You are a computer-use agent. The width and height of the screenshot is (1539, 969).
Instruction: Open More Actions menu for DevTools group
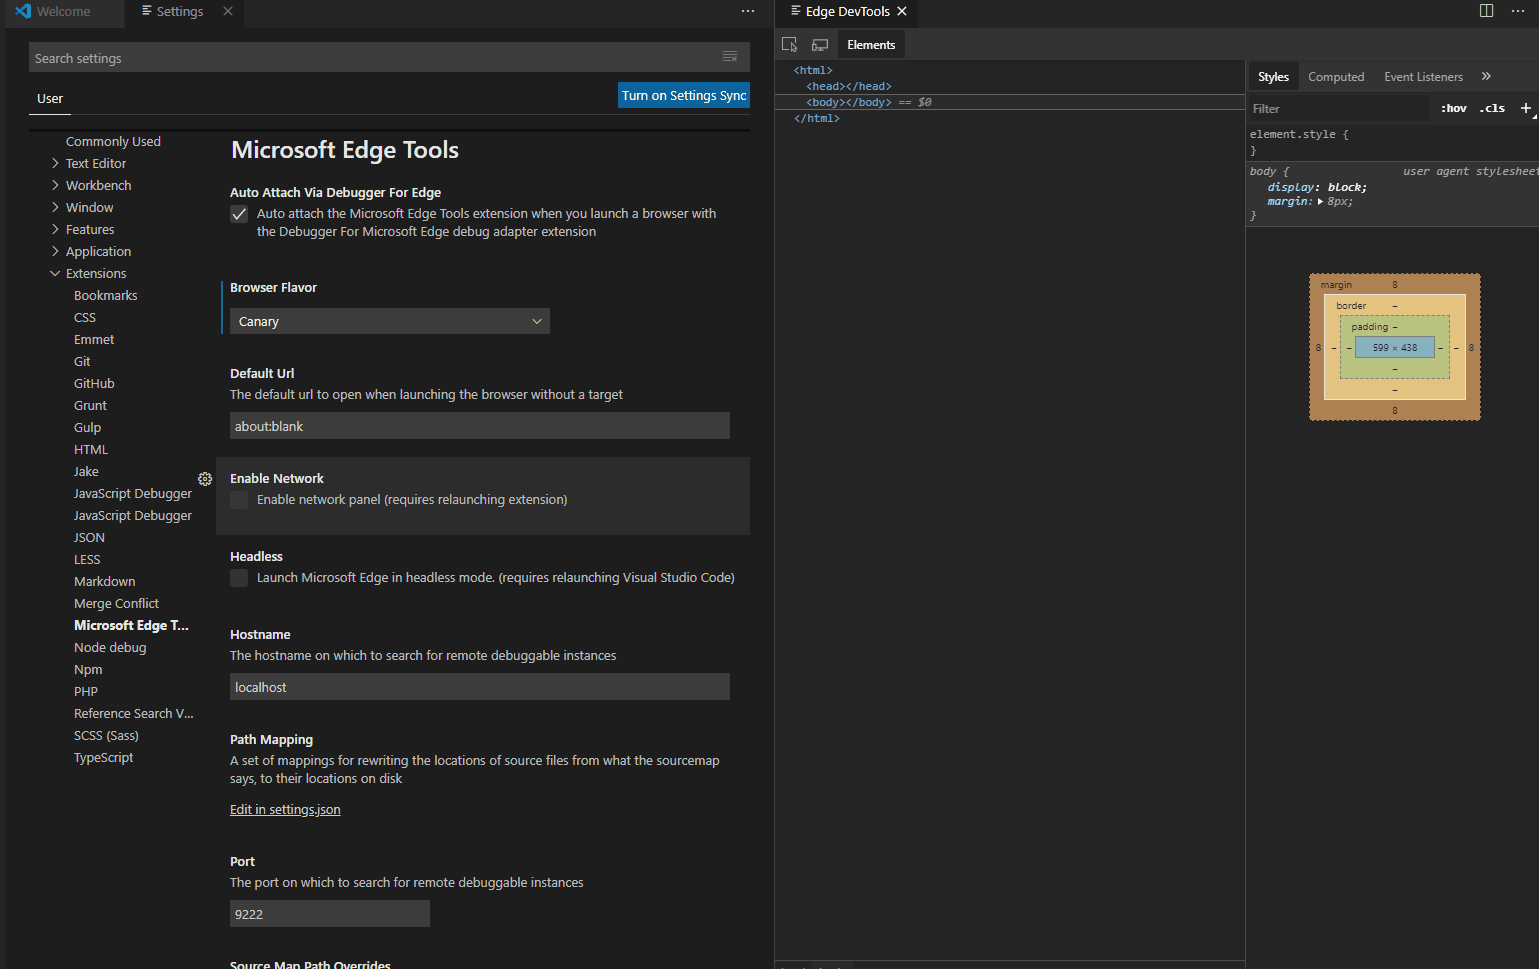[x=1517, y=11]
